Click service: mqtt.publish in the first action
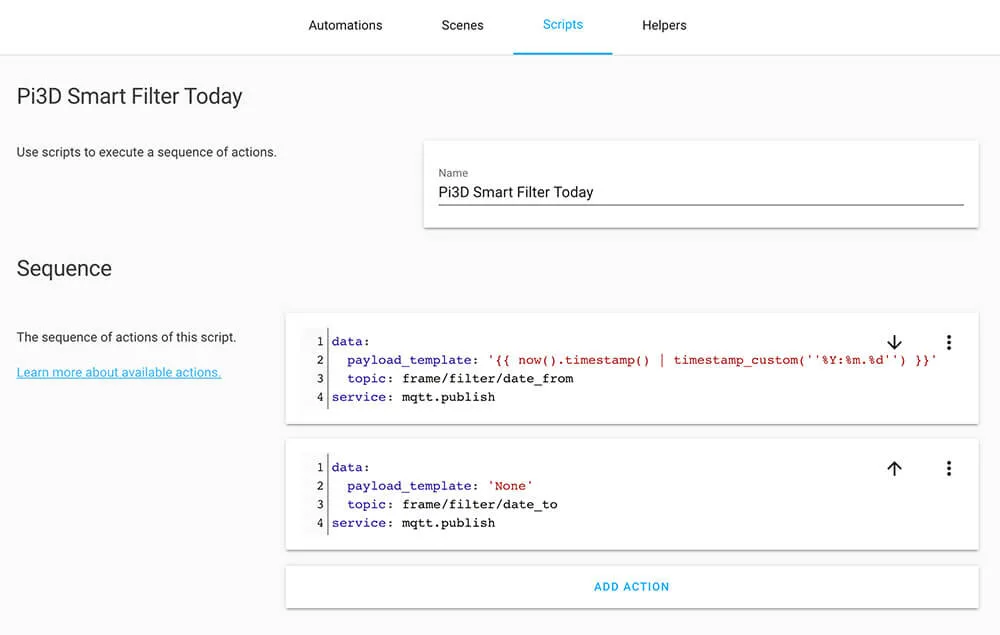 (413, 397)
